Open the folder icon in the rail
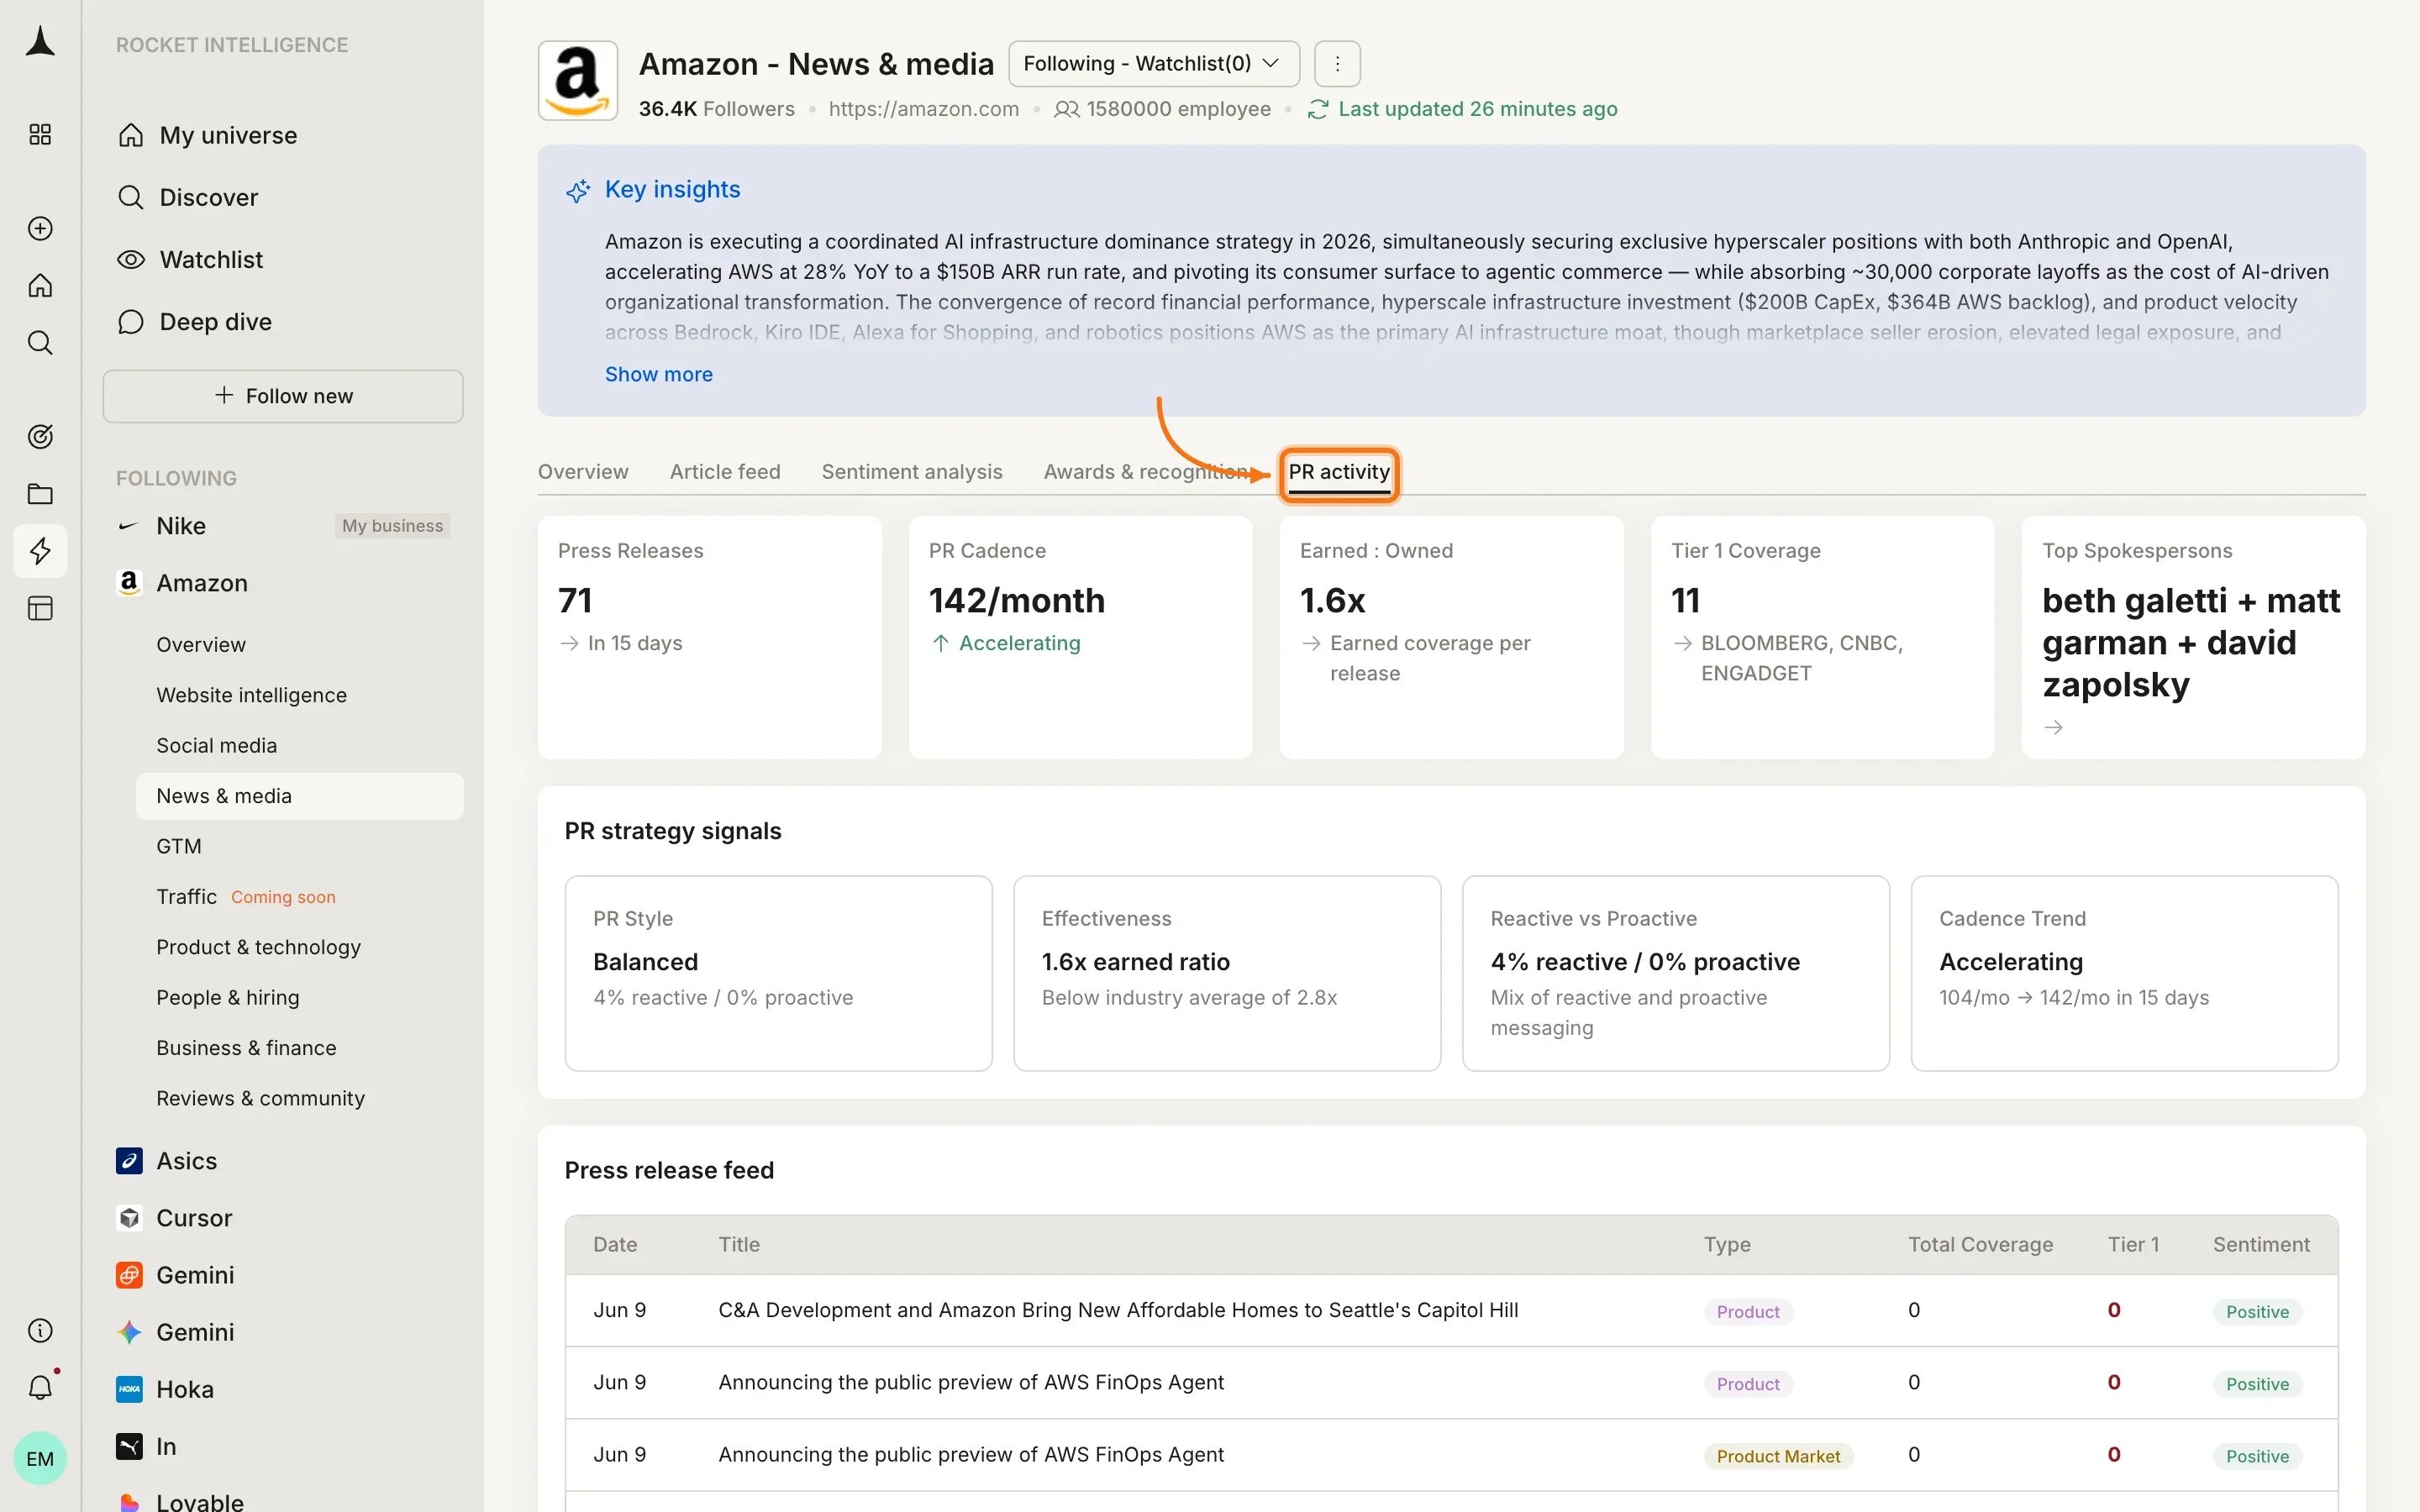 coord(40,494)
